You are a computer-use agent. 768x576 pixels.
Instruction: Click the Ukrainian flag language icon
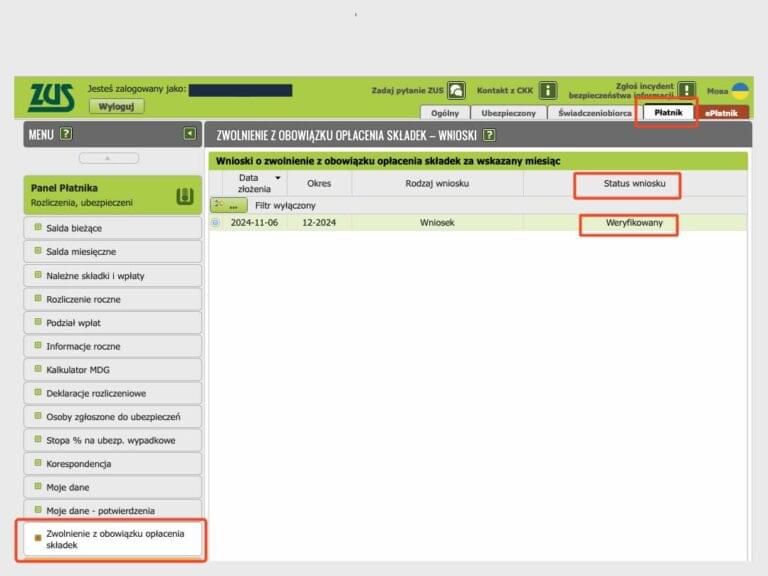tap(740, 90)
